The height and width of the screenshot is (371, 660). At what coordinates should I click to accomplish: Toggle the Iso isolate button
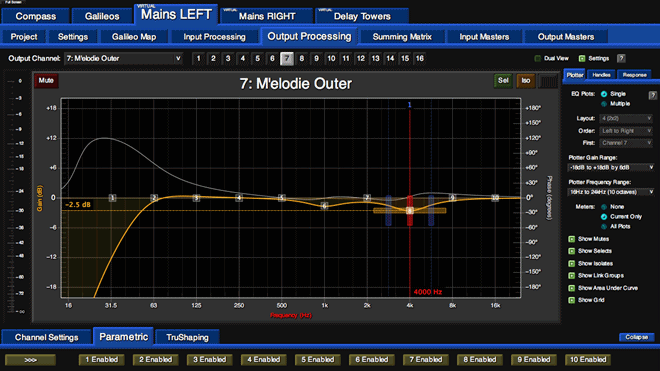pos(526,80)
